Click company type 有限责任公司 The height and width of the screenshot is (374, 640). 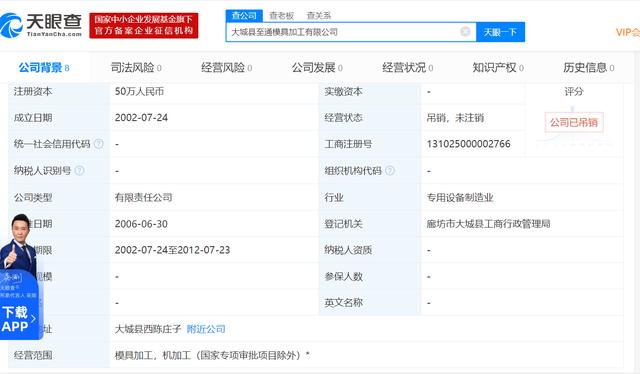(x=143, y=197)
